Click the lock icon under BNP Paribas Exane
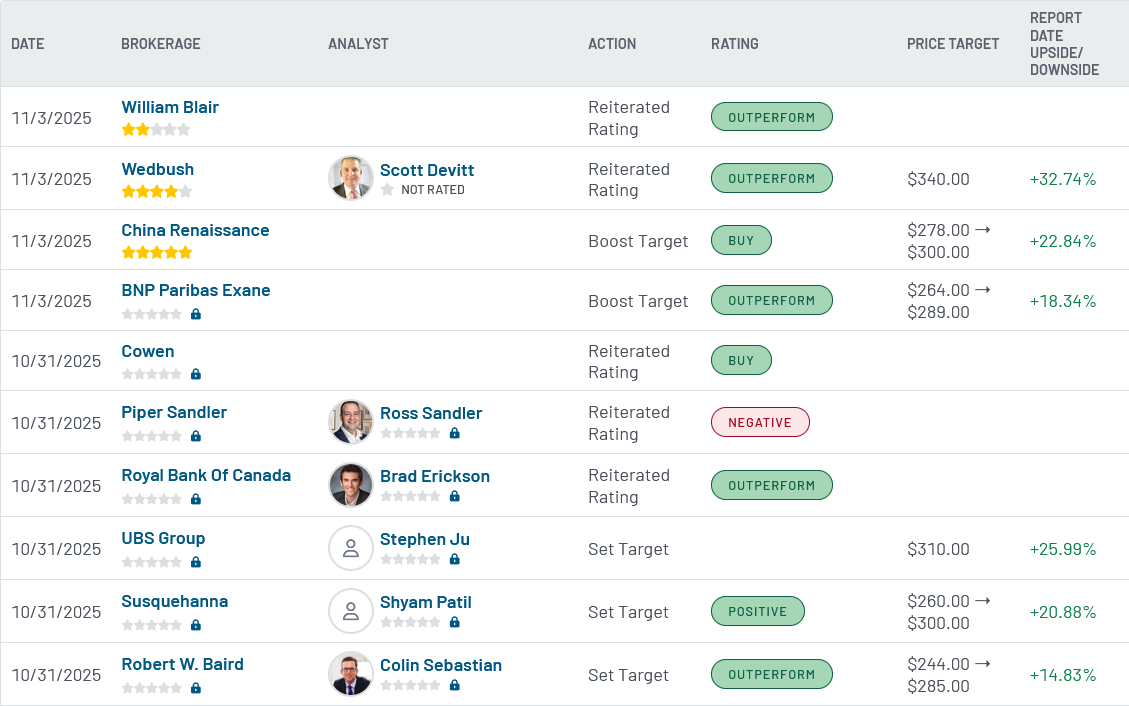Image resolution: width=1129 pixels, height=706 pixels. pyautogui.click(x=196, y=314)
